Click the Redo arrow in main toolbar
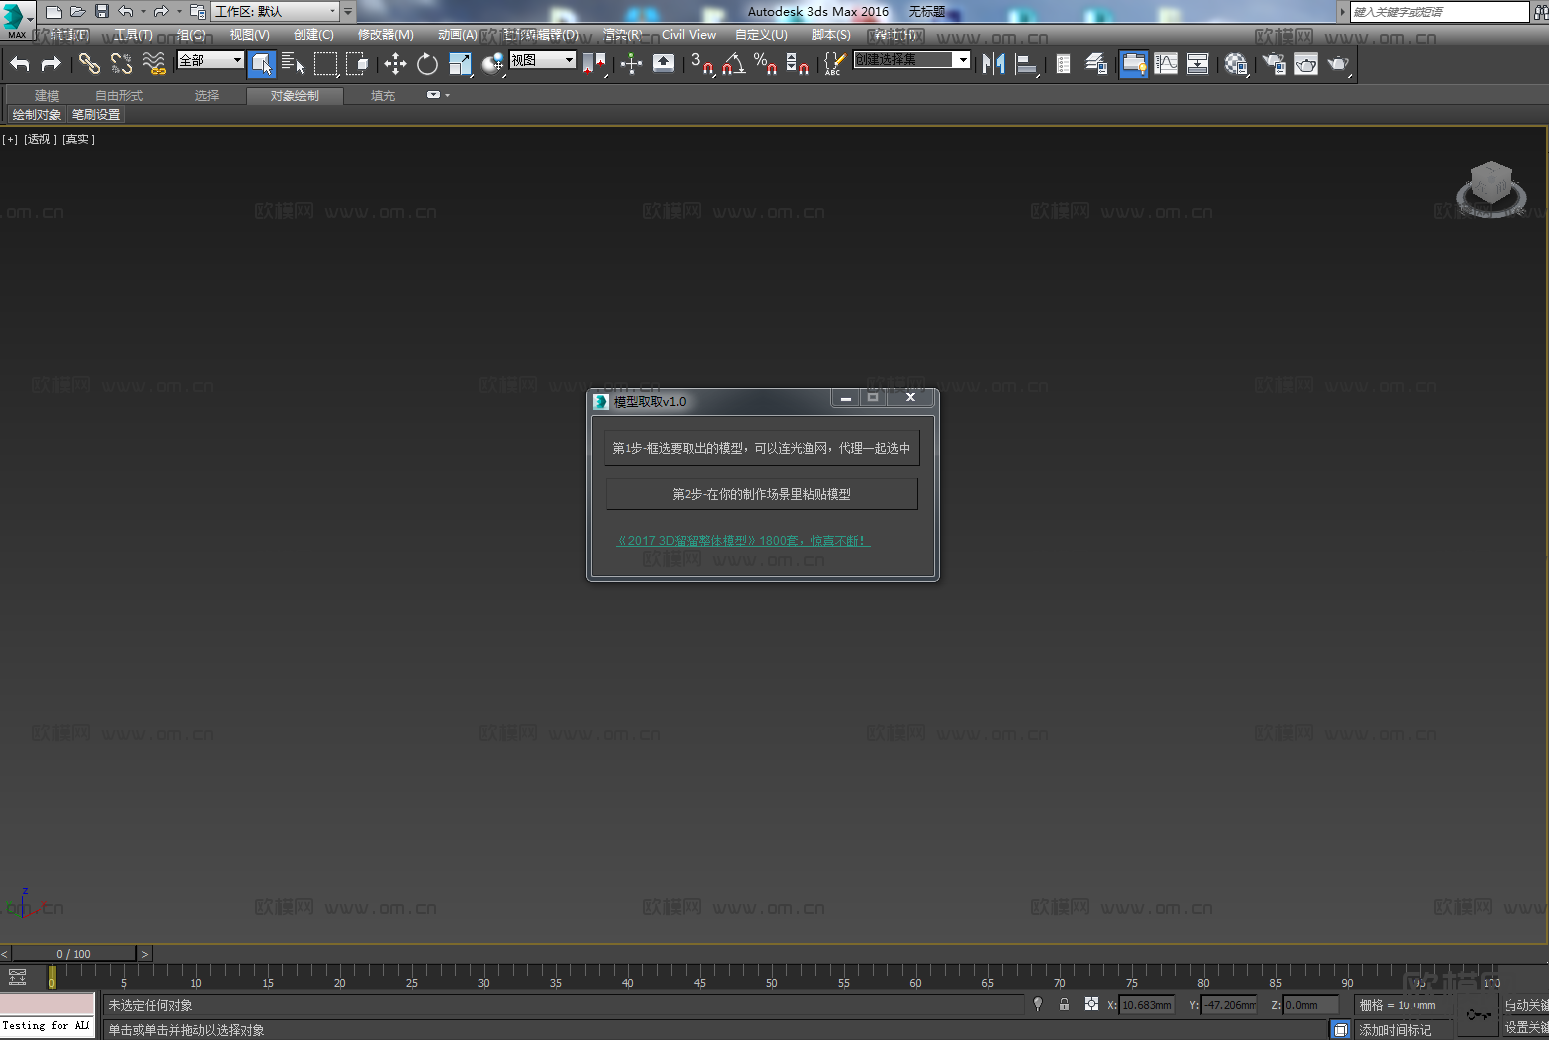1549x1040 pixels. point(51,64)
